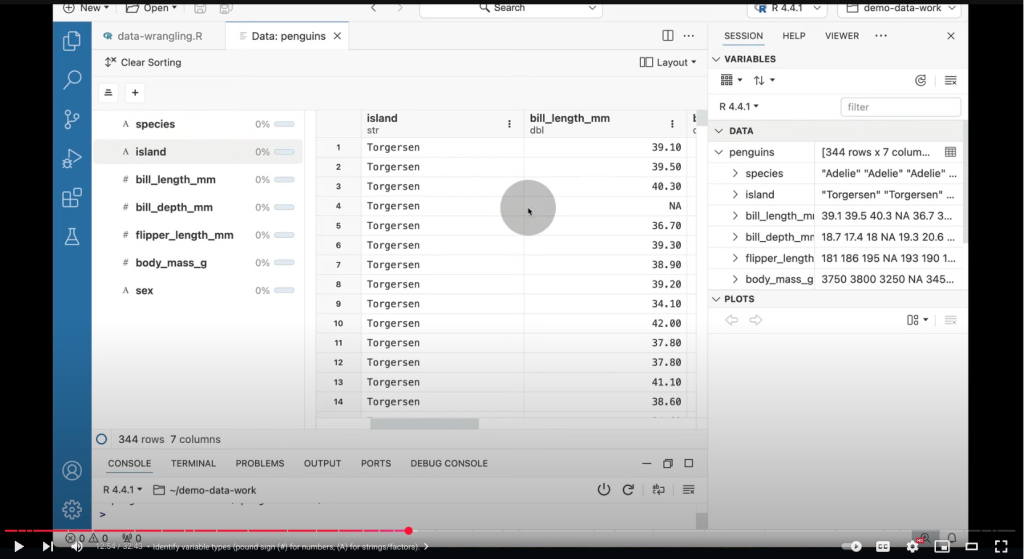Clear all variables with delete-all icon
Viewport: 1024px width, 559px height.
coord(951,80)
